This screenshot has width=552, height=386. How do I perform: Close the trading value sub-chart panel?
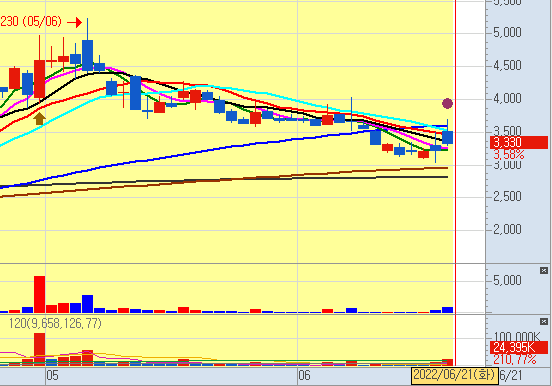point(544,322)
